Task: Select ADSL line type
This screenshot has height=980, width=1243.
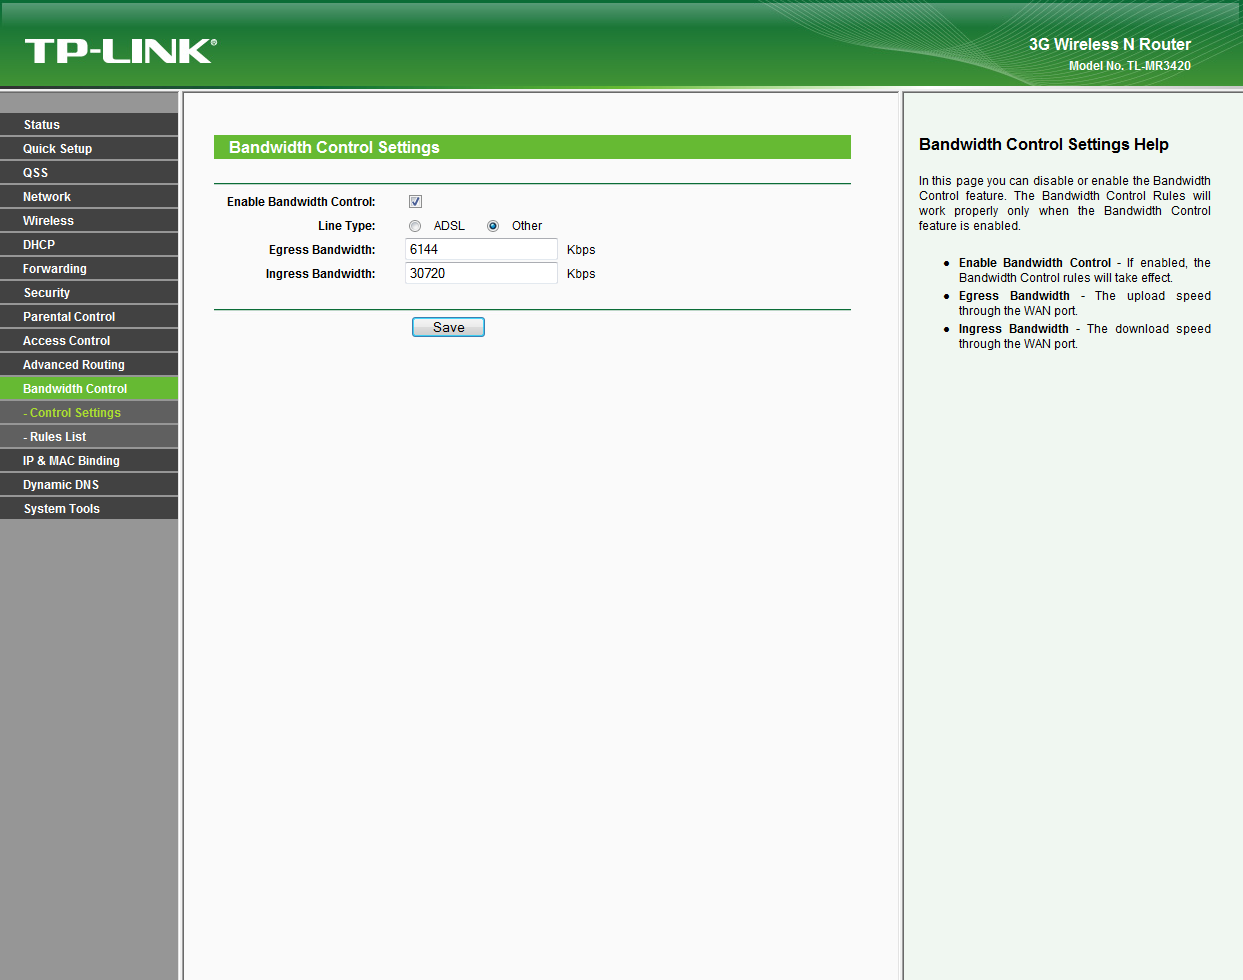Action: point(415,226)
